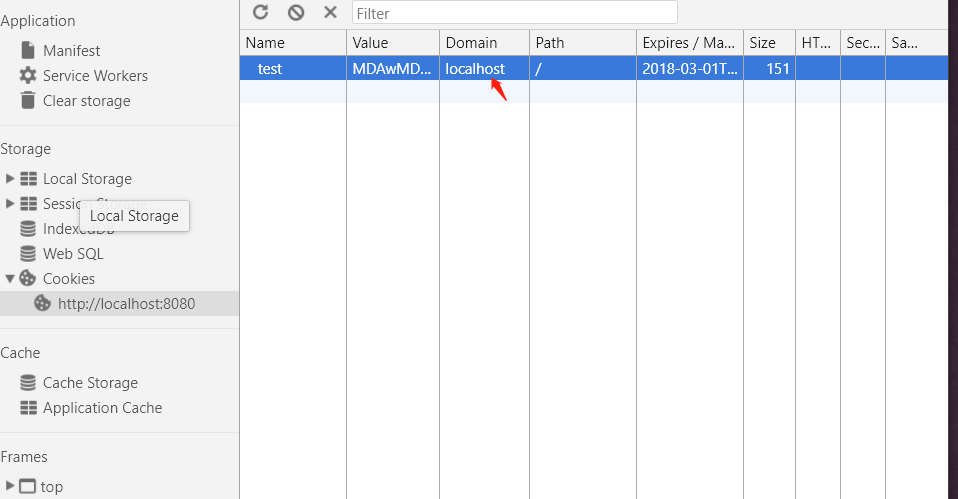Select http://localhost:8080 under Cookies
The height and width of the screenshot is (499, 958).
tap(126, 304)
